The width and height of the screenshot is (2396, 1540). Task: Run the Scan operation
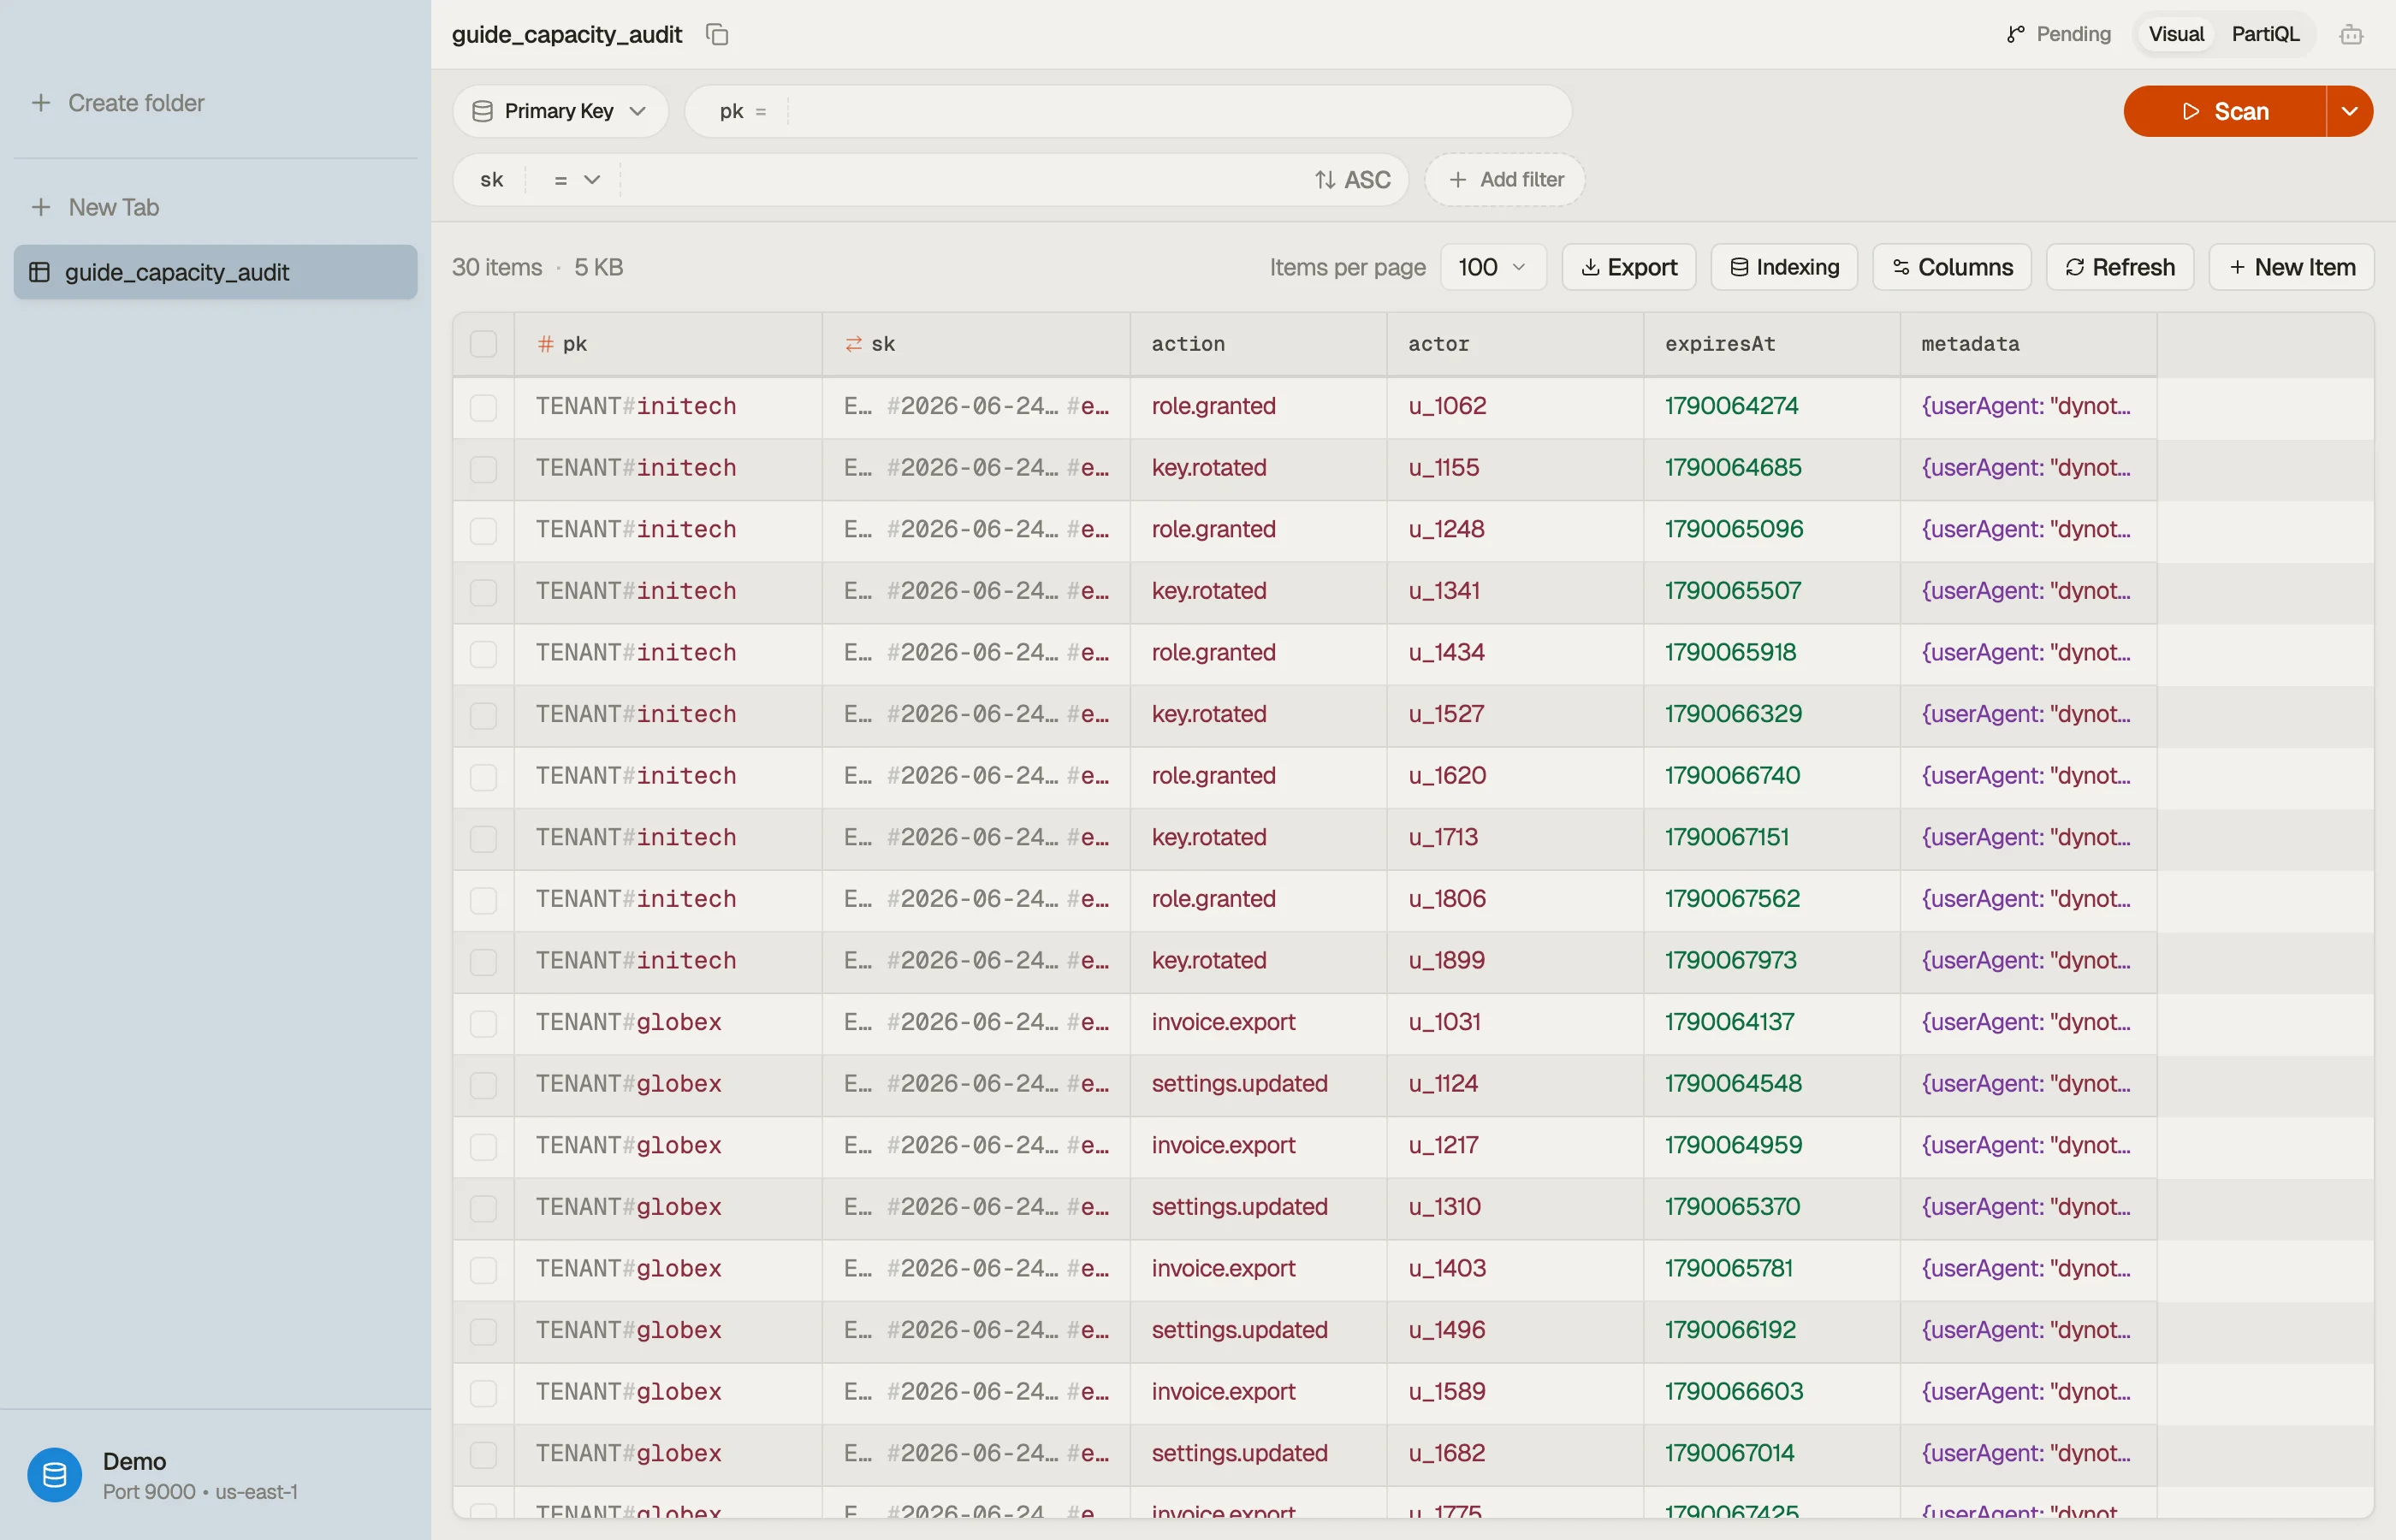click(x=2224, y=111)
